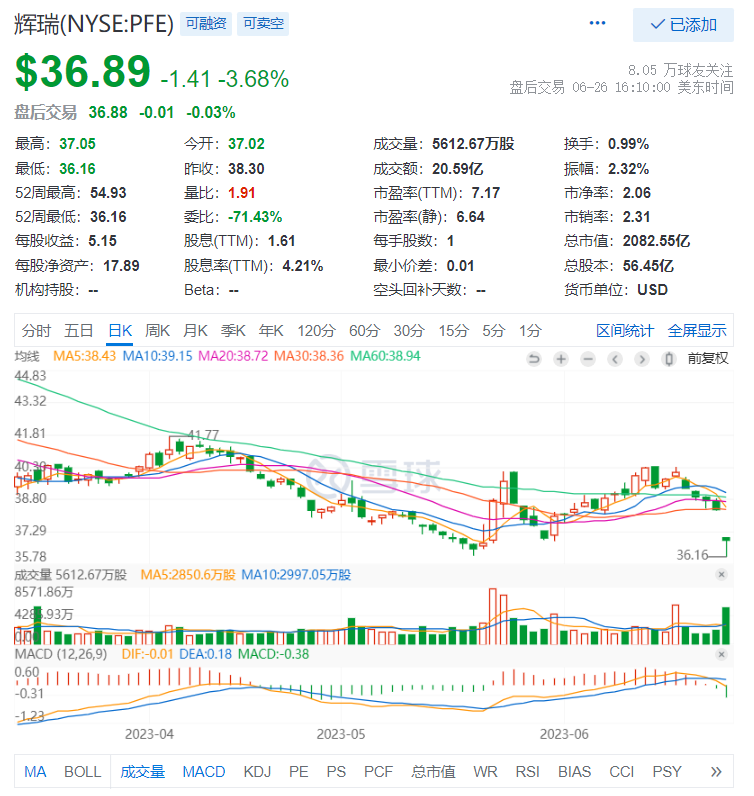Open 区间统计 range statistics

click(x=625, y=331)
